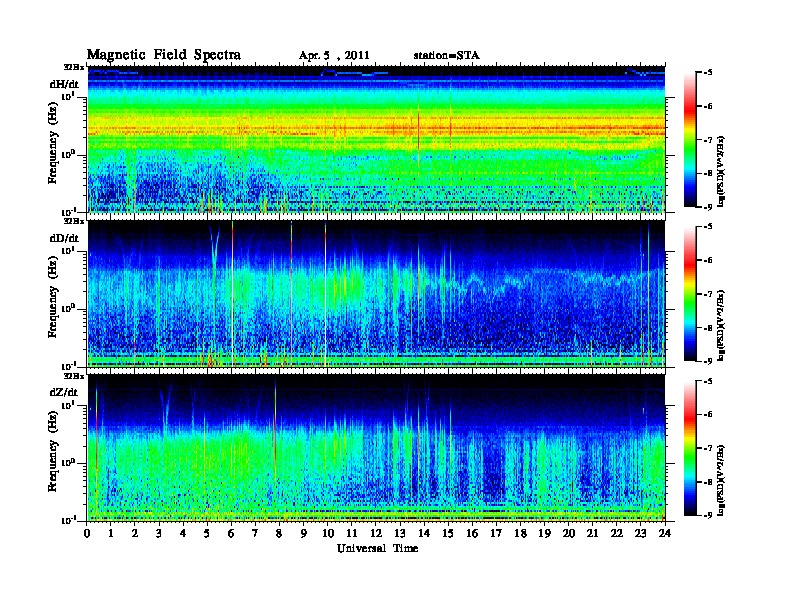
Task: Click the "3" tick on Universal Time axis
Action: pos(160,533)
